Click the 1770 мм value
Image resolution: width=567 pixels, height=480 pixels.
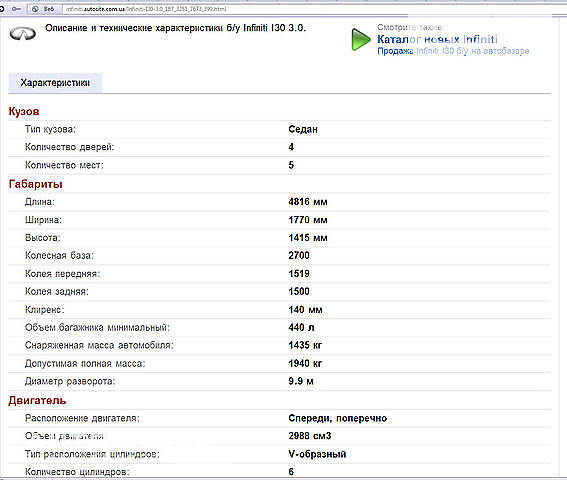click(308, 220)
